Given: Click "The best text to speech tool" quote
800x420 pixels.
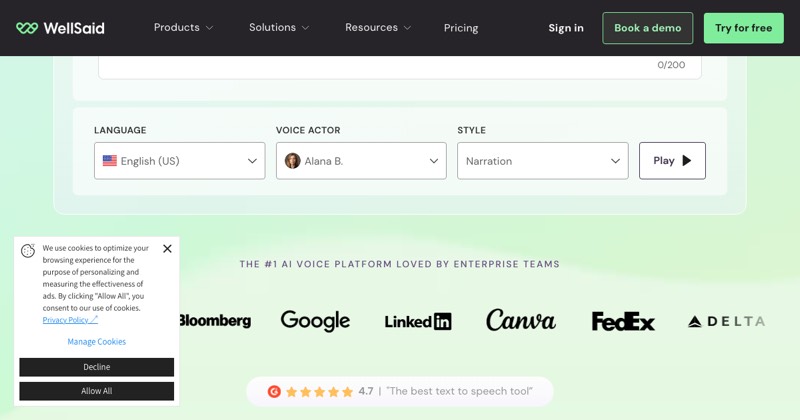Looking at the screenshot, I should [459, 391].
